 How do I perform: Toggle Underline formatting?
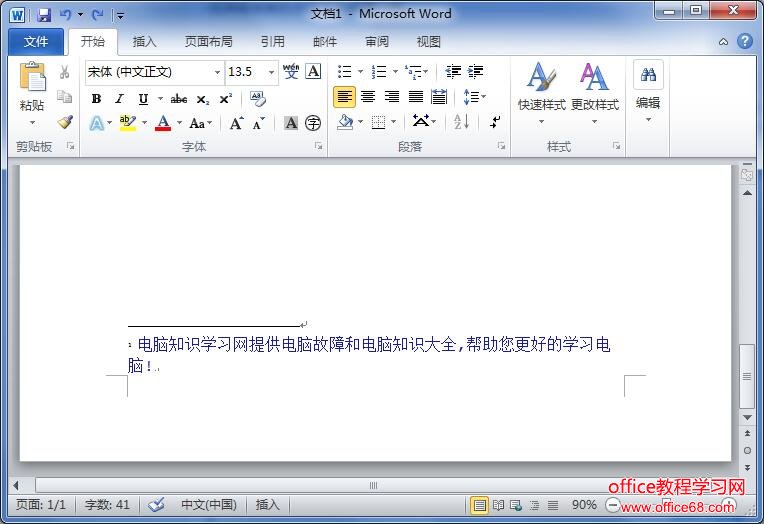point(143,99)
